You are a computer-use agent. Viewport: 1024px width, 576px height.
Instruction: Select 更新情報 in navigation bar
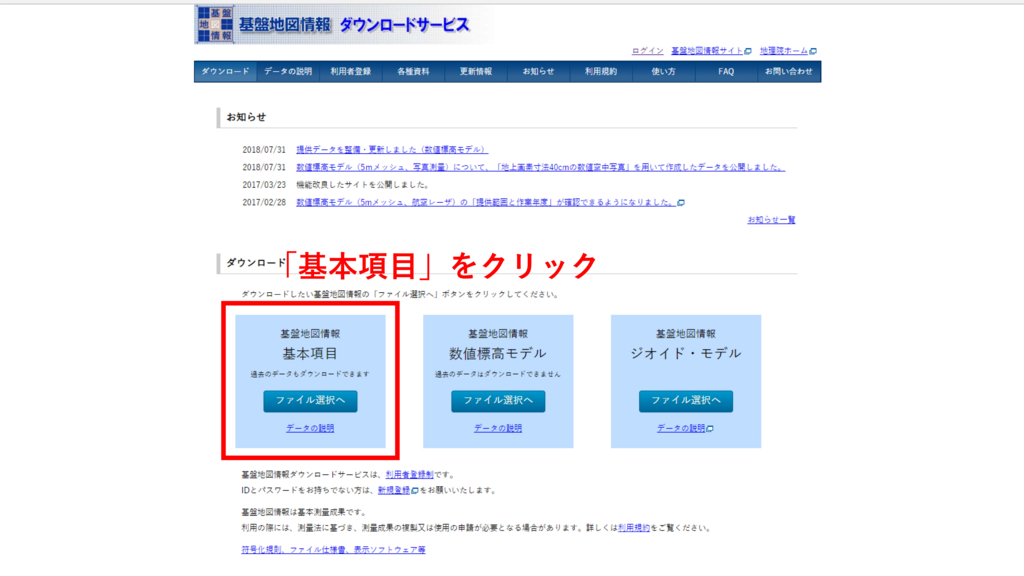click(x=476, y=72)
